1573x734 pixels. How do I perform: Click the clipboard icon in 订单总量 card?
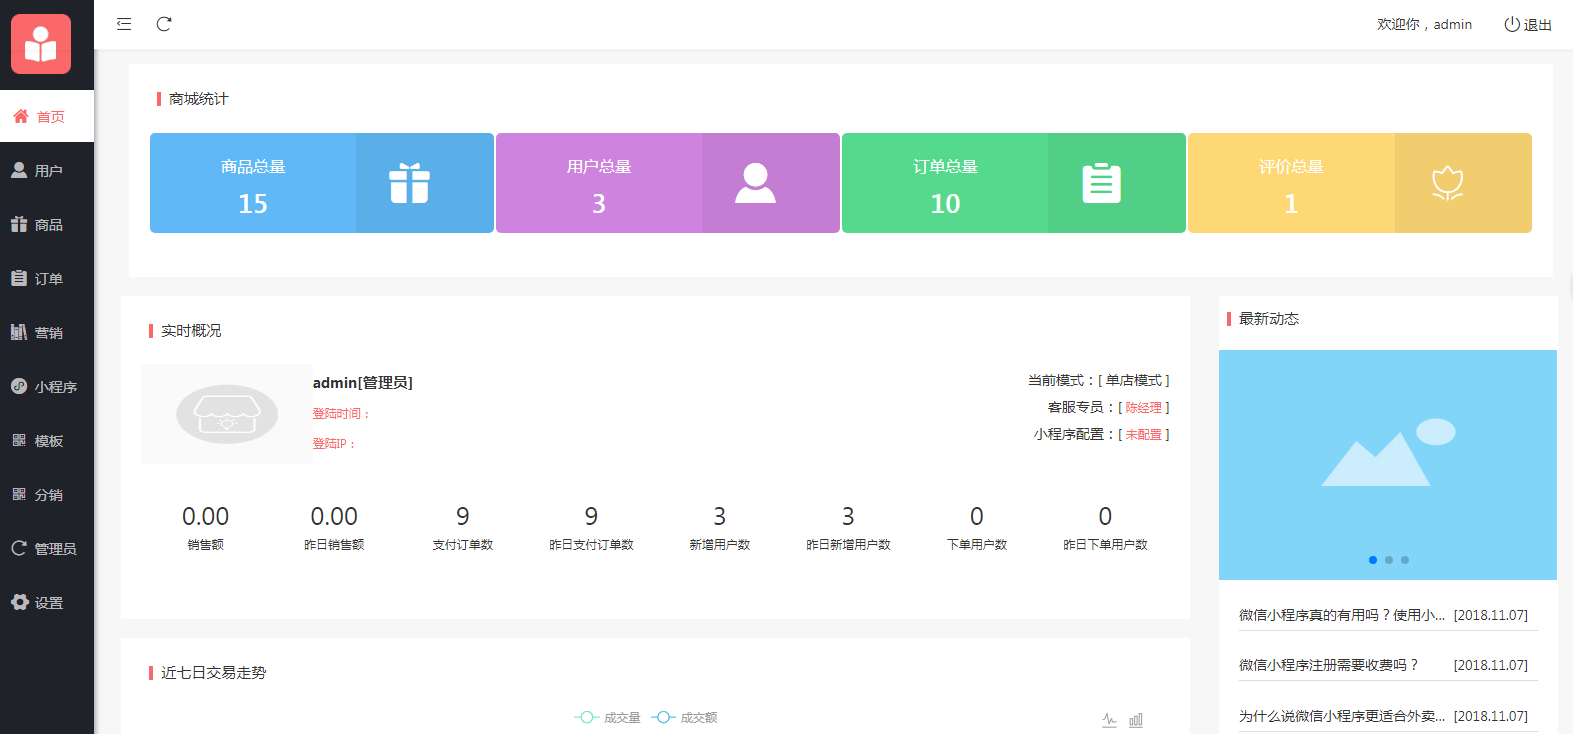tap(1102, 183)
